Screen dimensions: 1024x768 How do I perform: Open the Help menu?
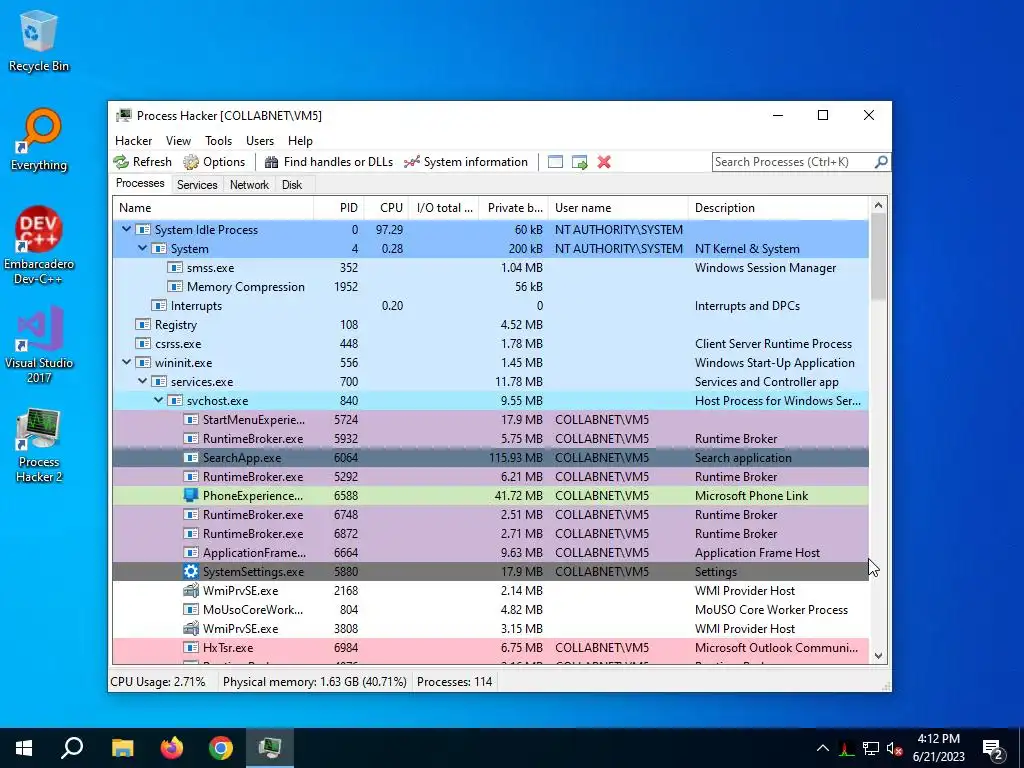coord(300,140)
